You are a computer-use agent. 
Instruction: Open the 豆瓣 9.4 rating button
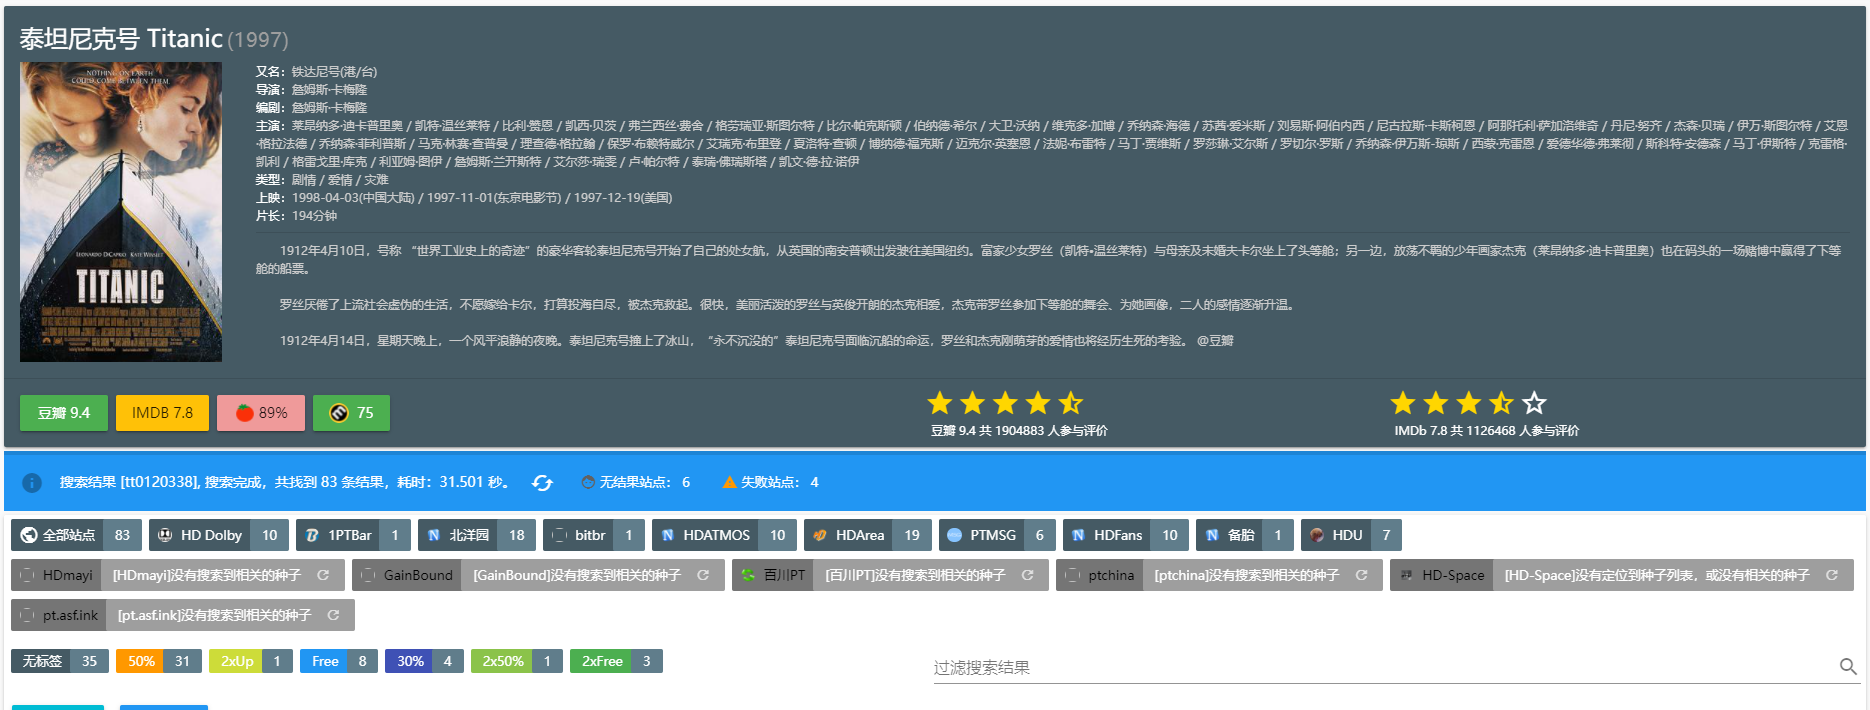click(x=64, y=413)
